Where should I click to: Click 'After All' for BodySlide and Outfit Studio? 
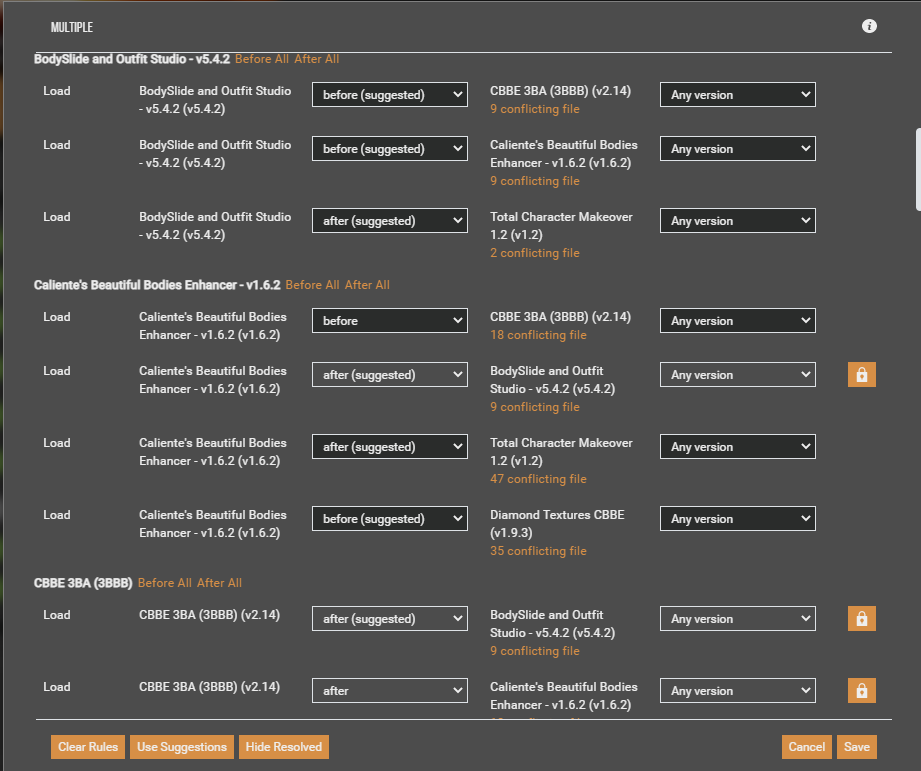(317, 59)
